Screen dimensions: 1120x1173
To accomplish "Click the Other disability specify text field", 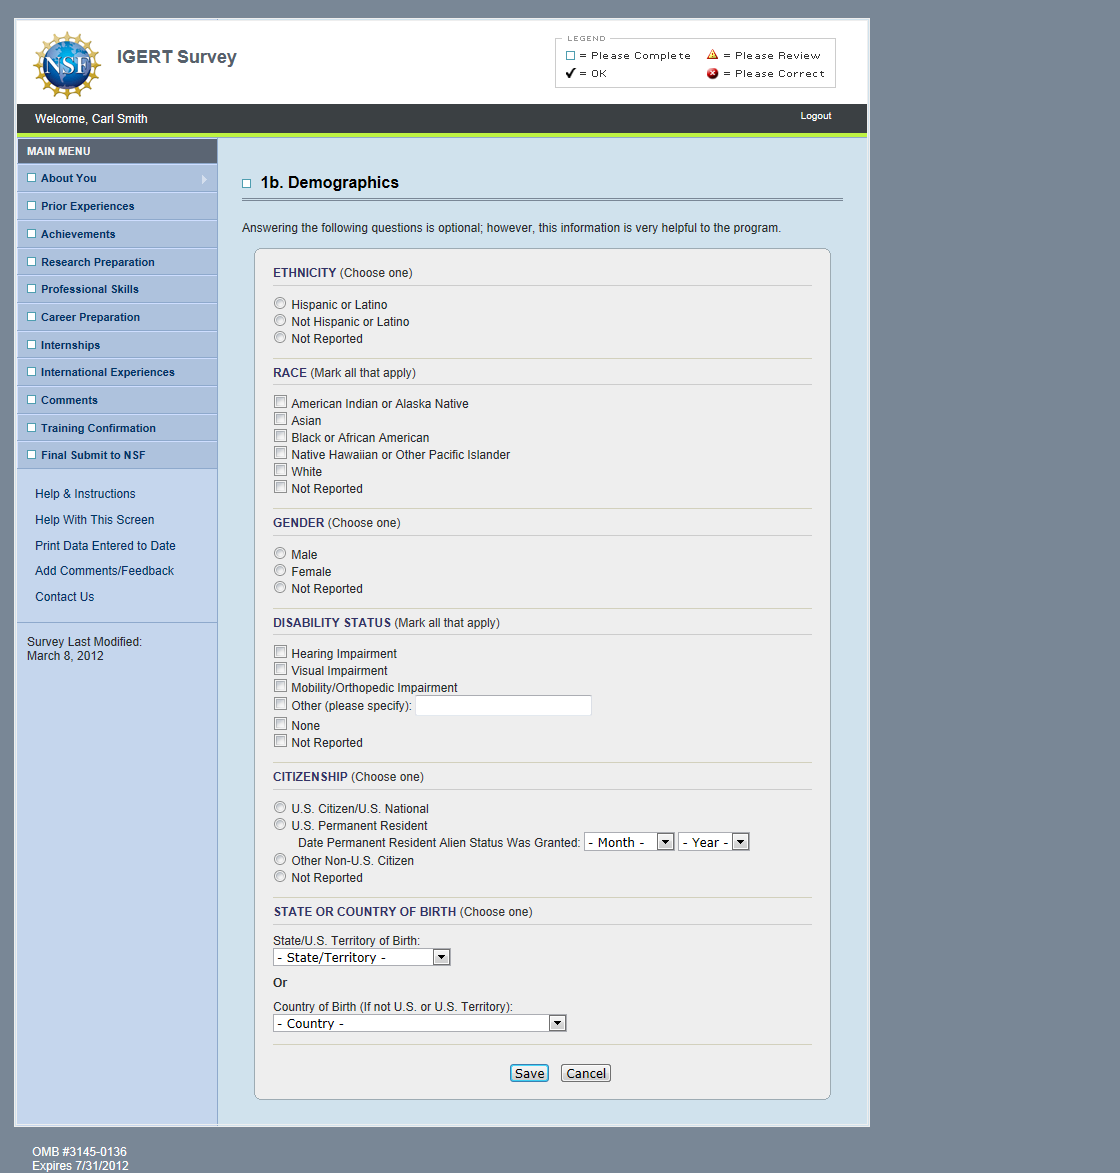I will [503, 706].
